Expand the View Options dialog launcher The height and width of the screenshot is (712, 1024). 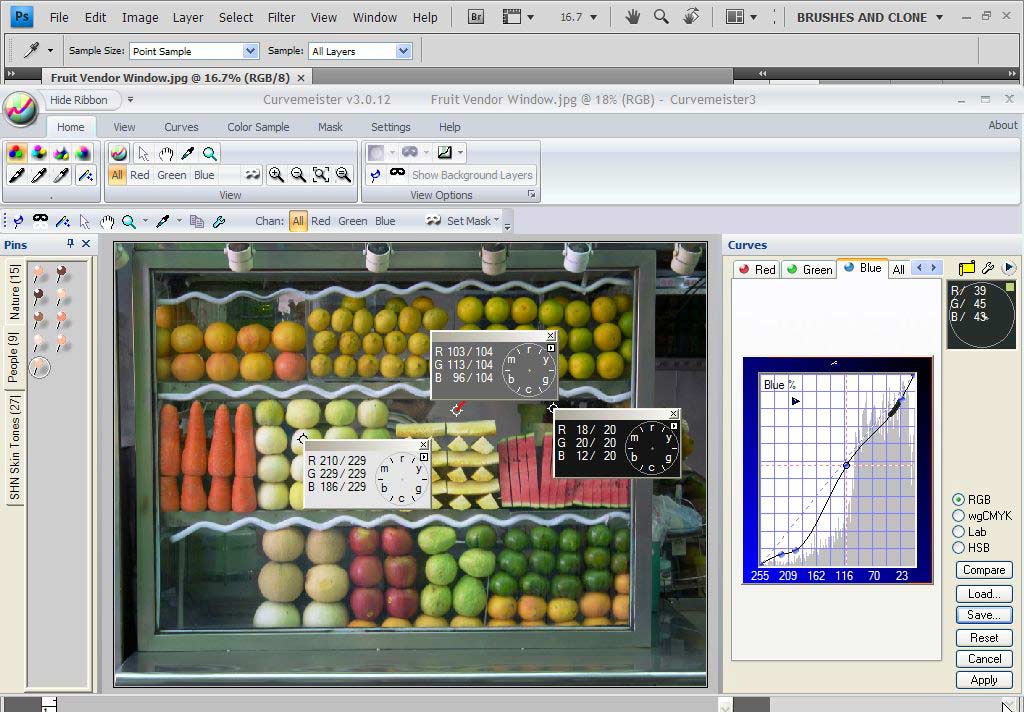[x=532, y=195]
